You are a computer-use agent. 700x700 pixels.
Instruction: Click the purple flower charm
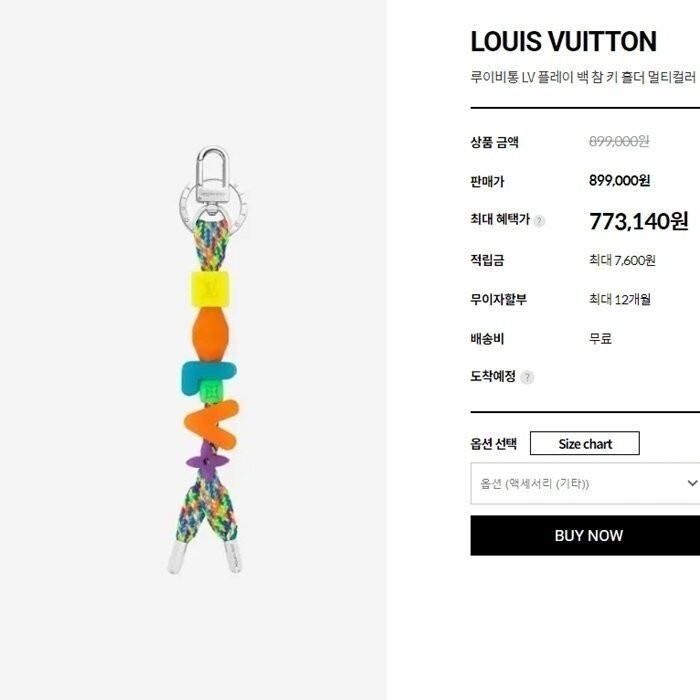[208, 460]
